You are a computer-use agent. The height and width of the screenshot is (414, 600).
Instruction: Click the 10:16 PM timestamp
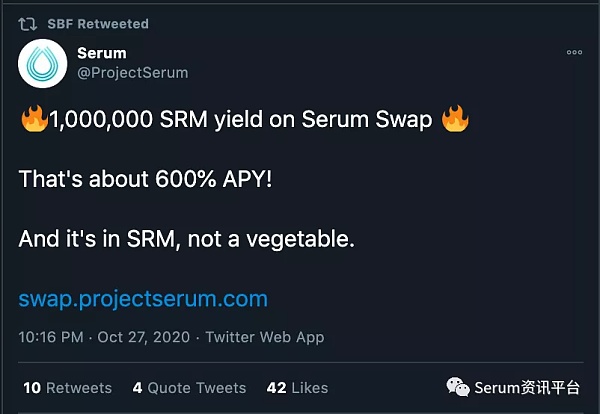(x=51, y=337)
